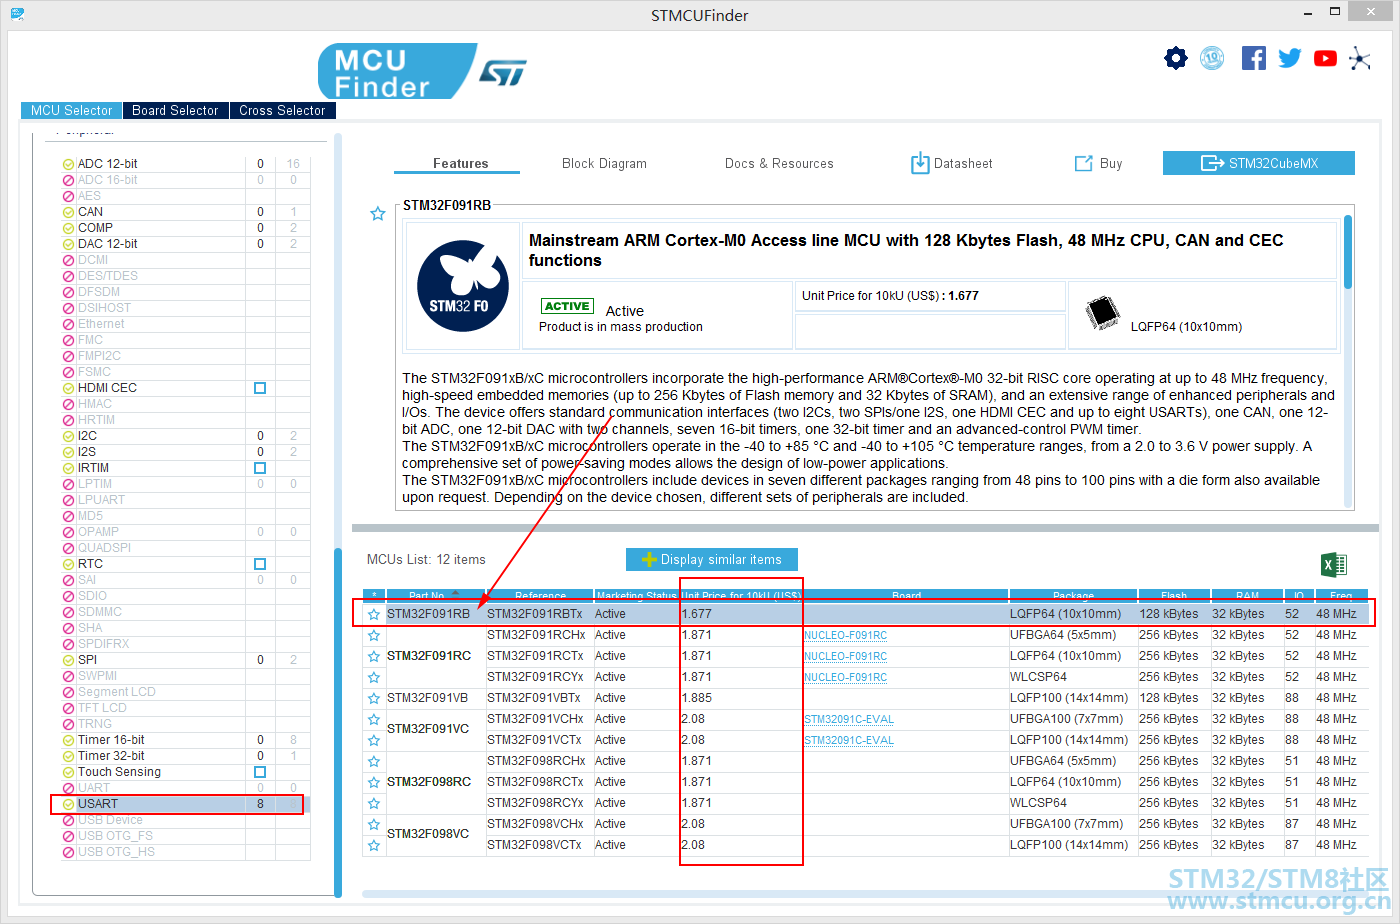Click the ADC 12-bit minimum value field
The image size is (1400, 924).
coord(260,164)
